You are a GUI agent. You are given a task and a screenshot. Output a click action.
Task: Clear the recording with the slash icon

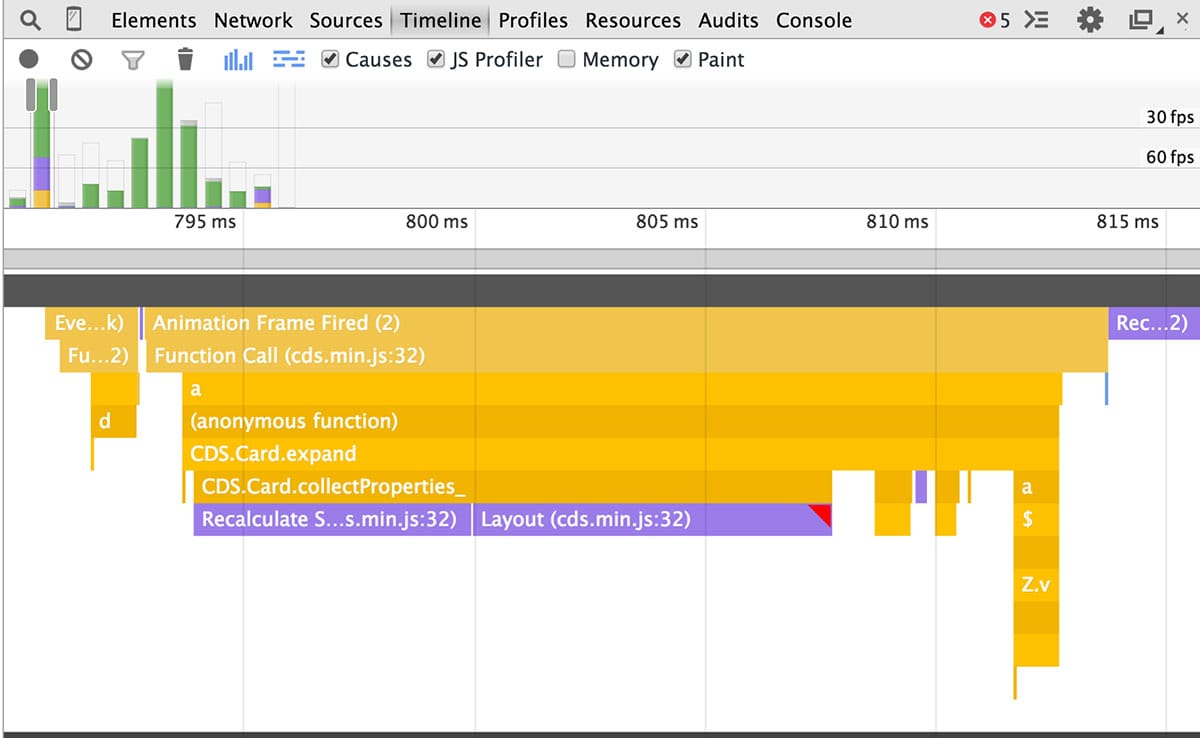point(81,59)
